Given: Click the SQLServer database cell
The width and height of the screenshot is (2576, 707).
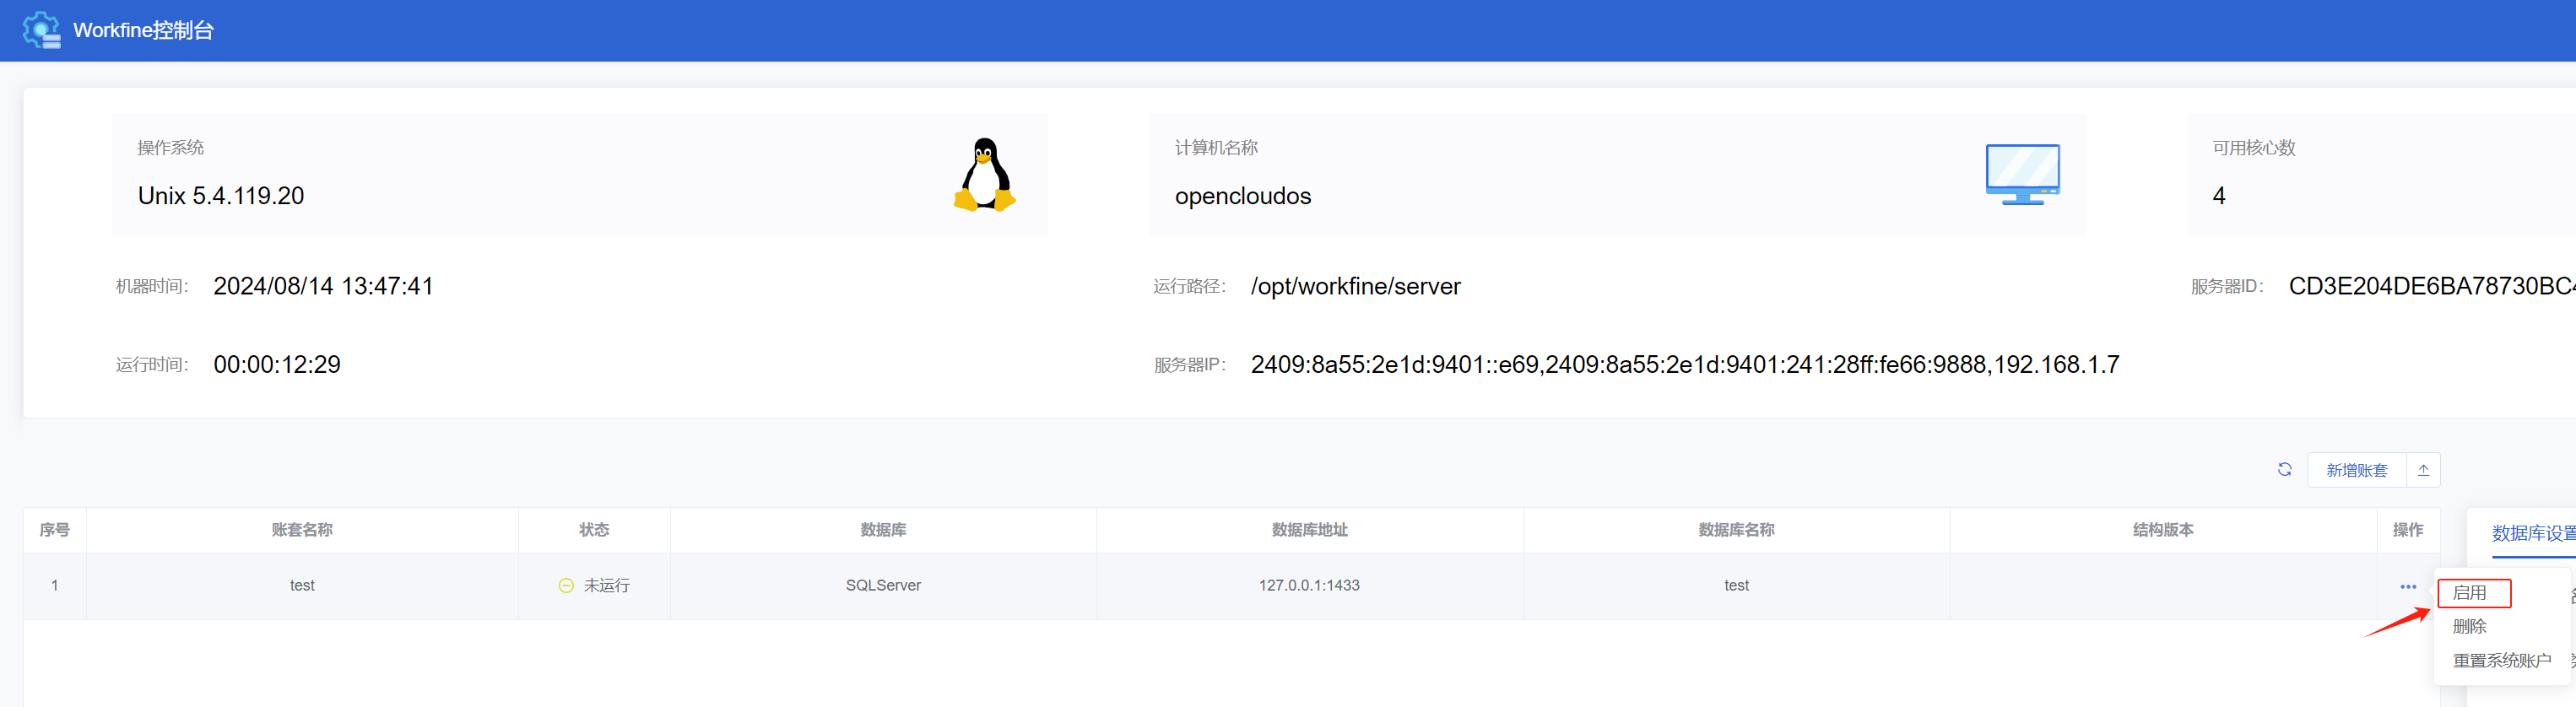Looking at the screenshot, I should (x=883, y=586).
